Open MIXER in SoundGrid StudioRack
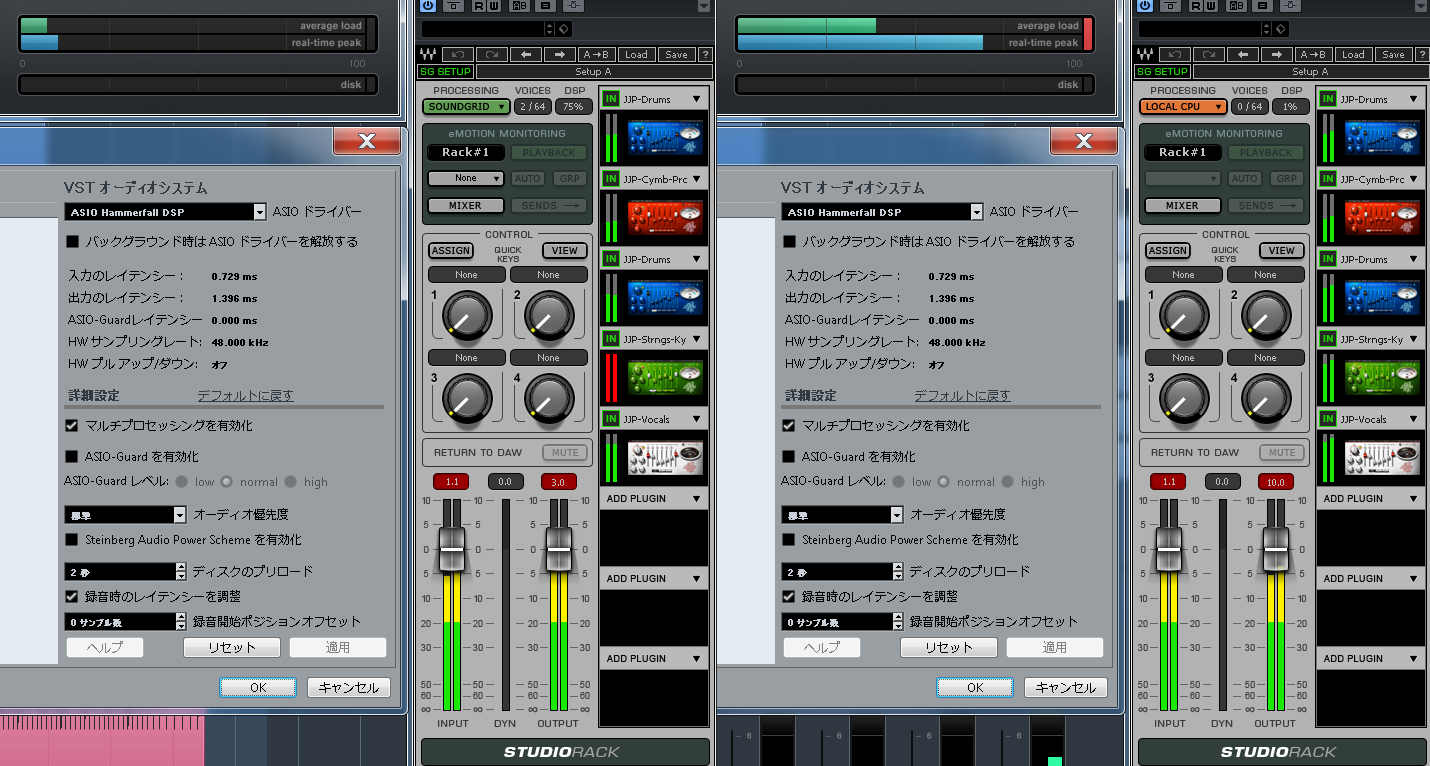The width and height of the screenshot is (1430, 766). tap(466, 205)
